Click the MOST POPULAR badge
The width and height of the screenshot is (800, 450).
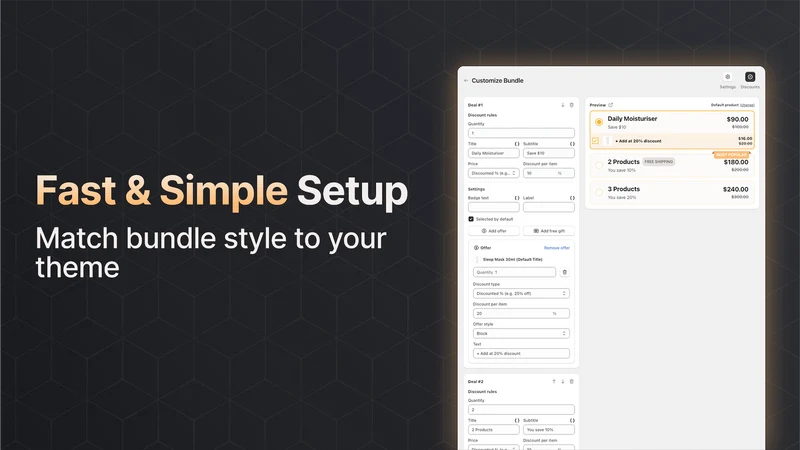point(731,155)
